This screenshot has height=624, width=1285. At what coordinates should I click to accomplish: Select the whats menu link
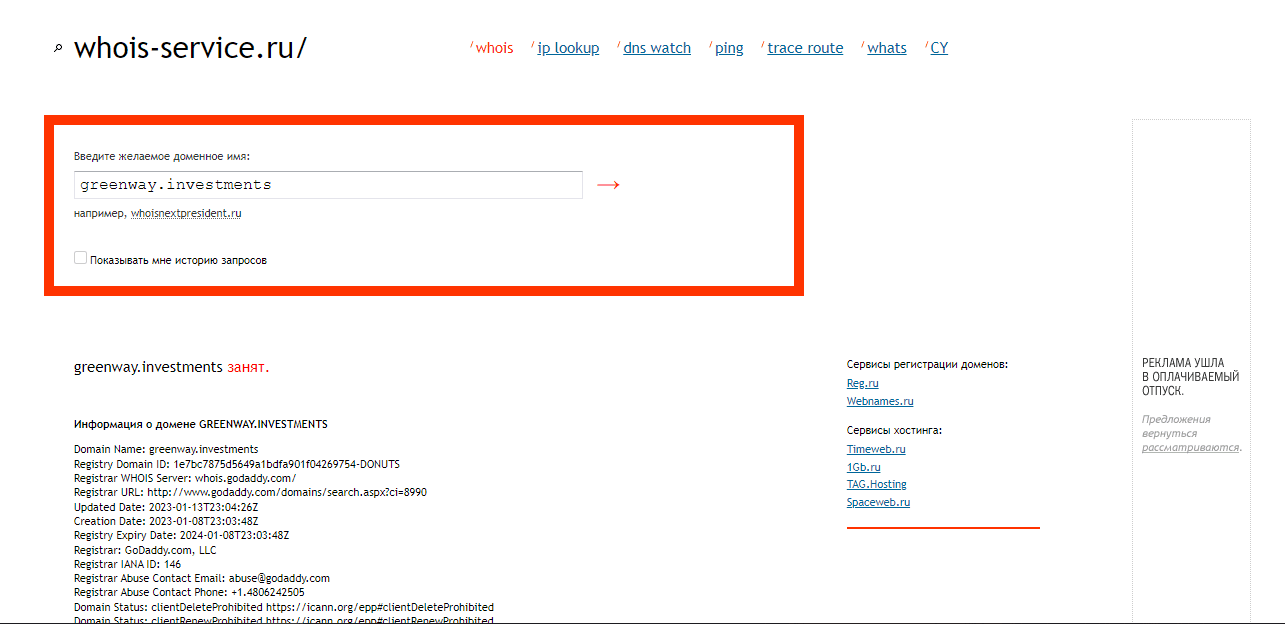pos(887,48)
